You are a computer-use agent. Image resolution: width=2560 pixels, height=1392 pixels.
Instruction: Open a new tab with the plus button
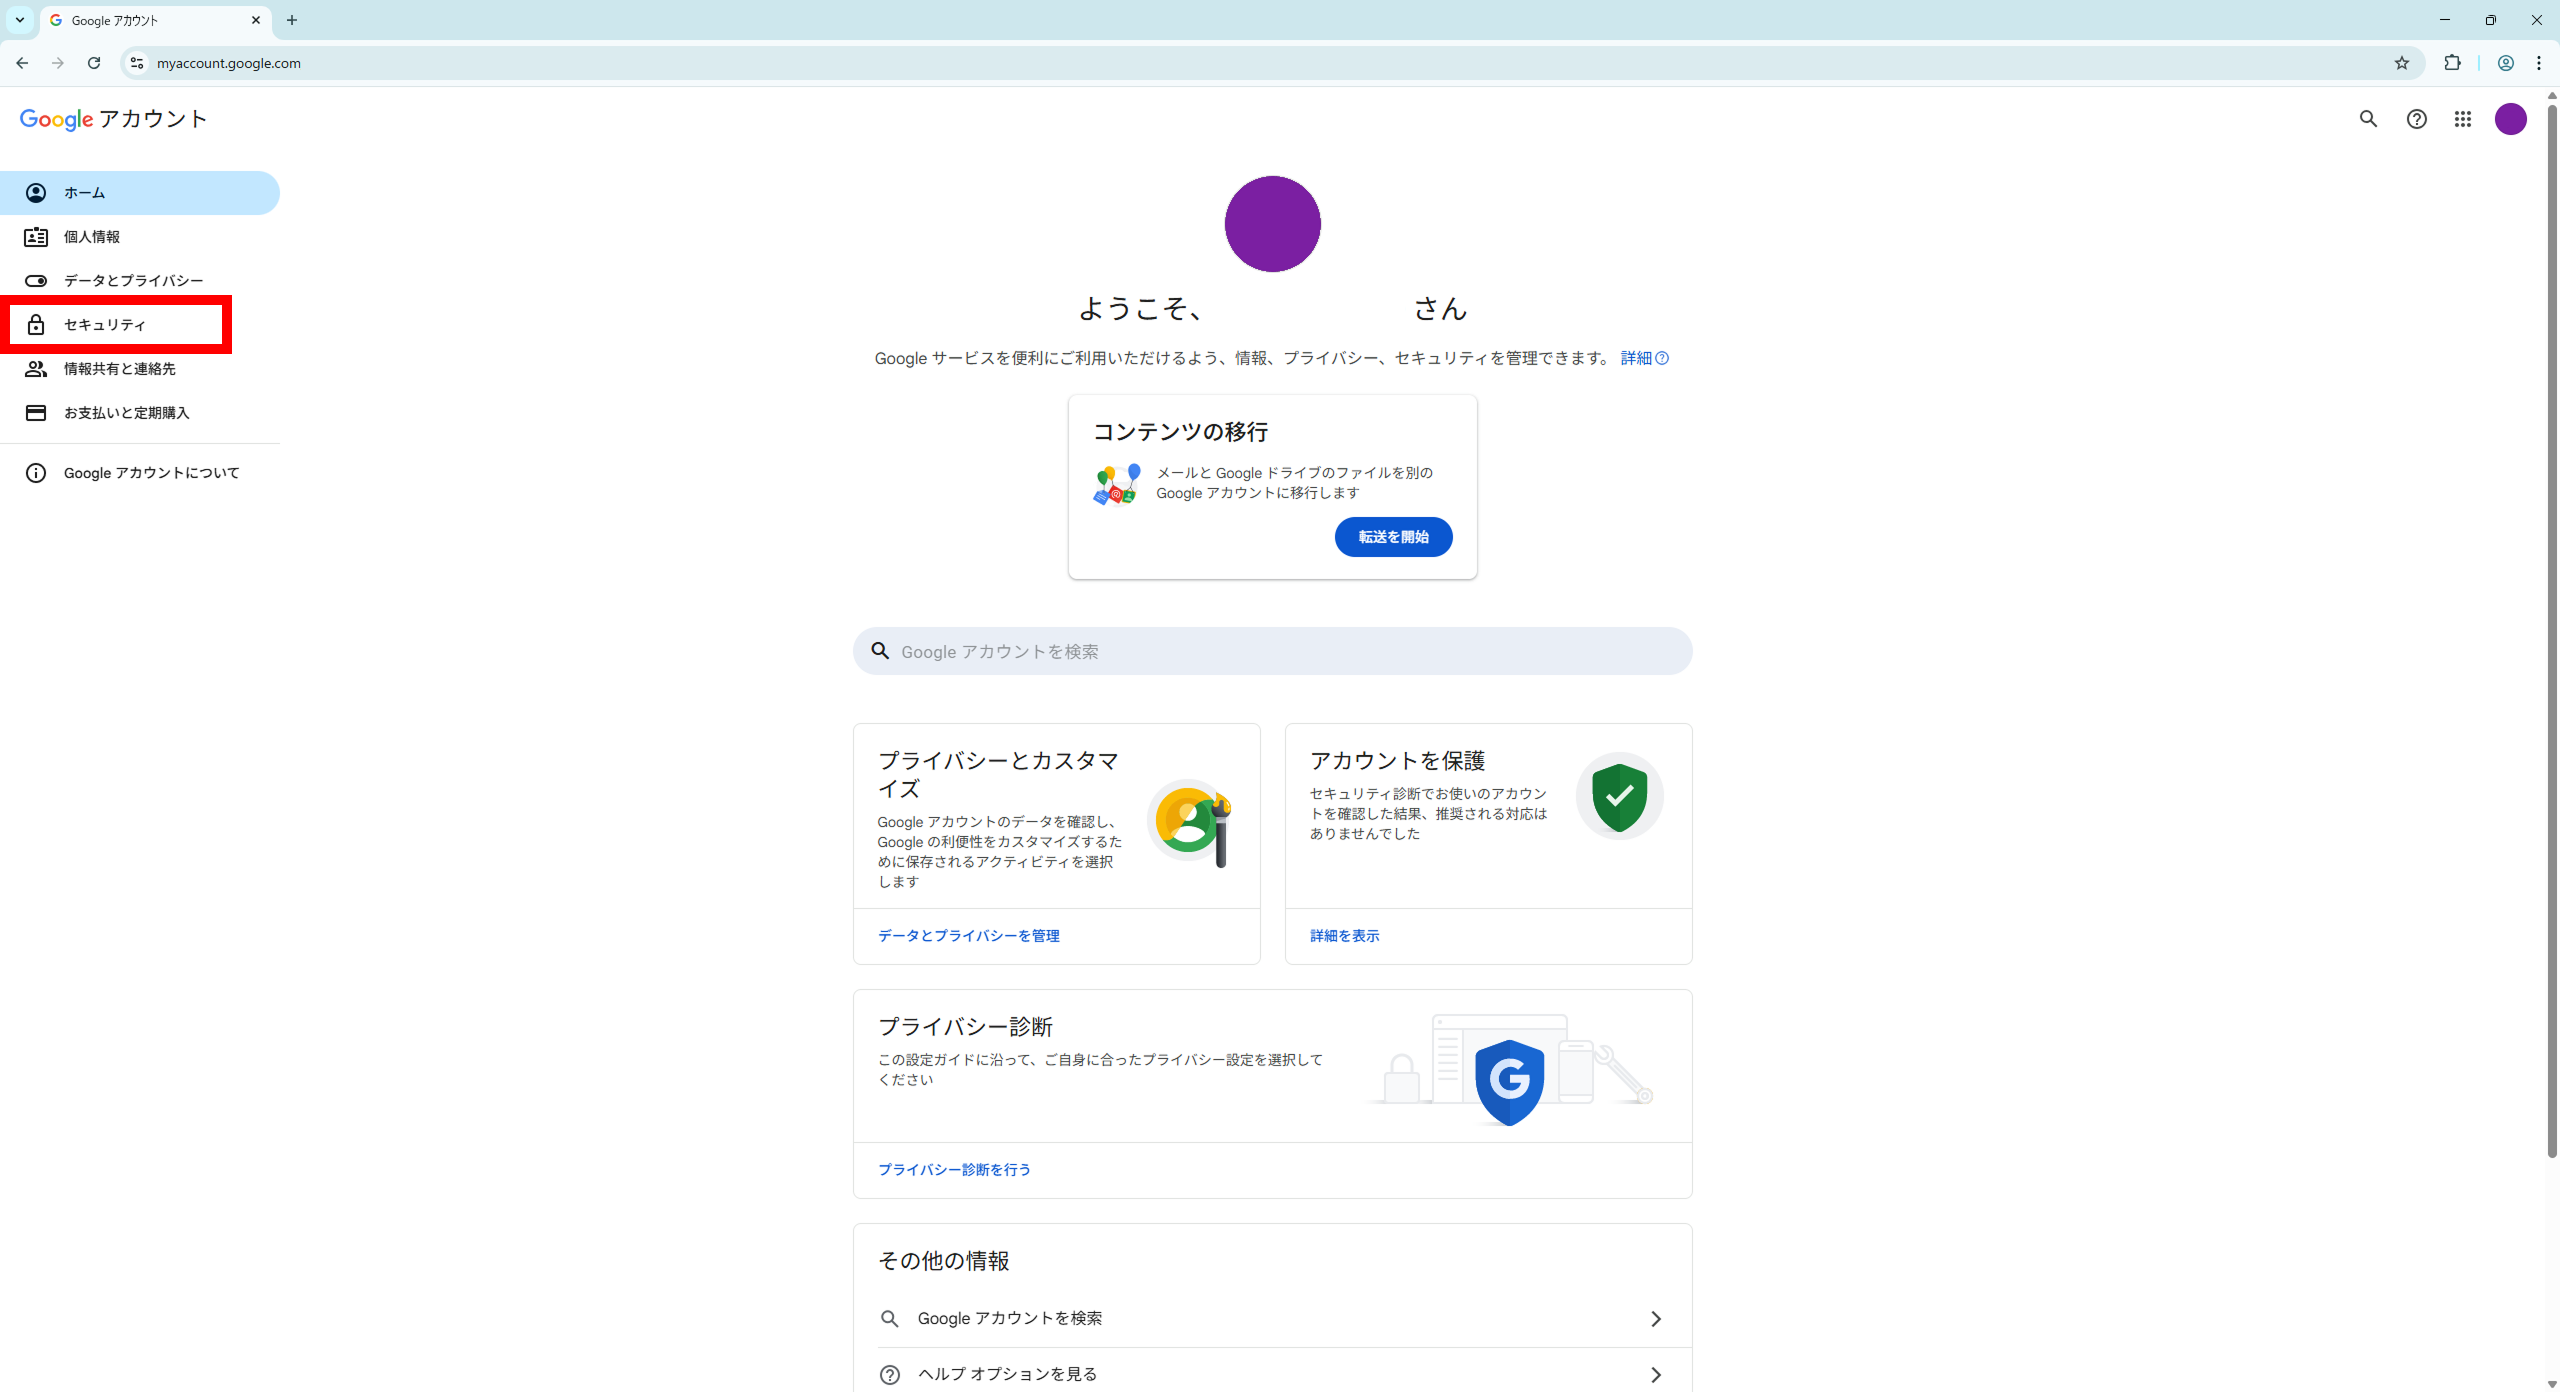[292, 20]
